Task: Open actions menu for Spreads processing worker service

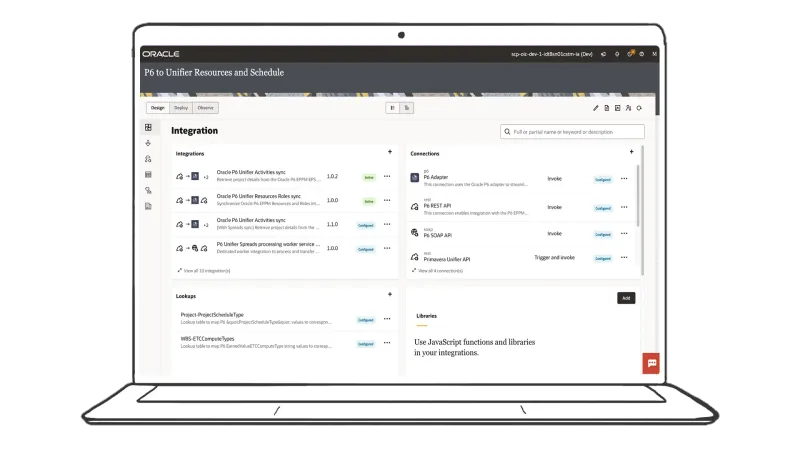Action: 387,248
